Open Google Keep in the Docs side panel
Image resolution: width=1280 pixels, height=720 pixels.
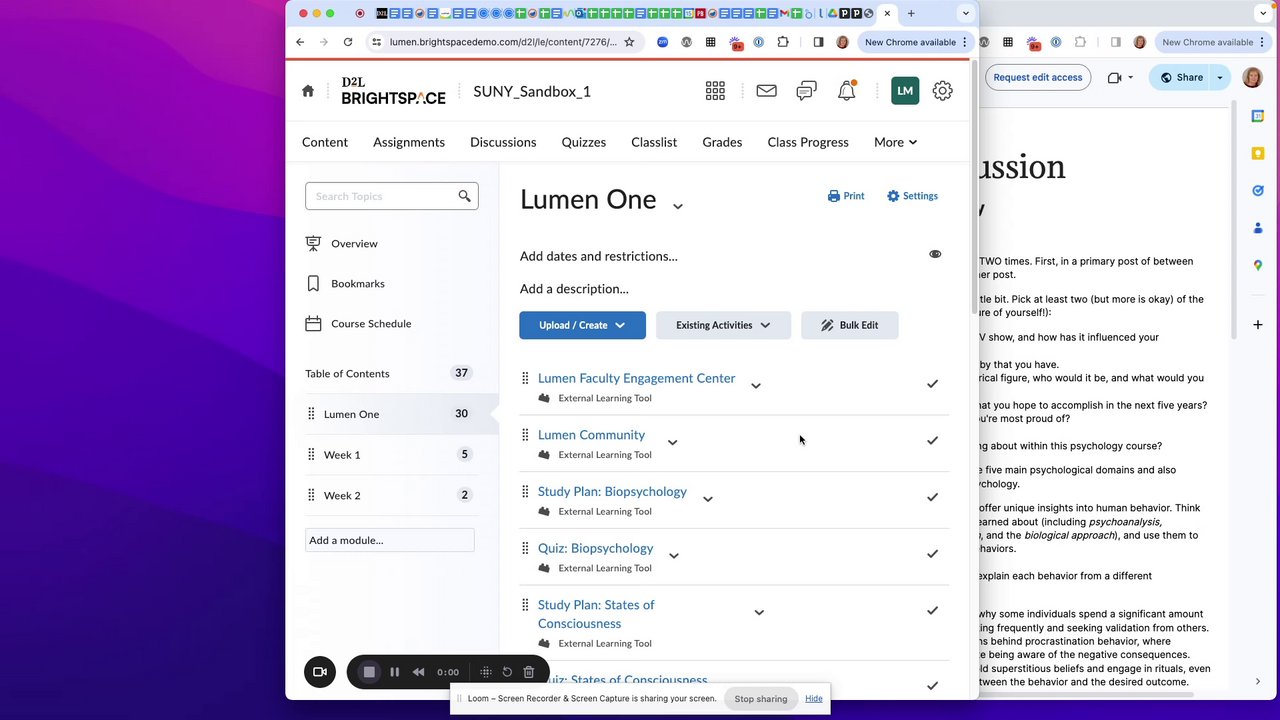click(x=1258, y=153)
